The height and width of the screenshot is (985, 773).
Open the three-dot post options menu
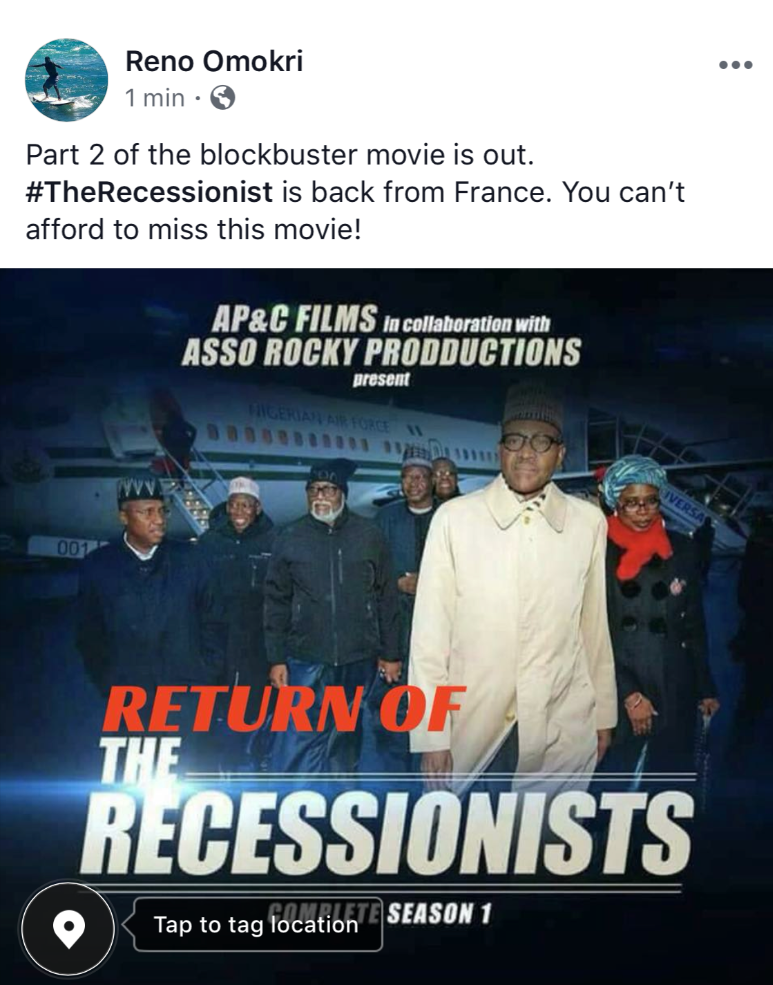[x=735, y=65]
